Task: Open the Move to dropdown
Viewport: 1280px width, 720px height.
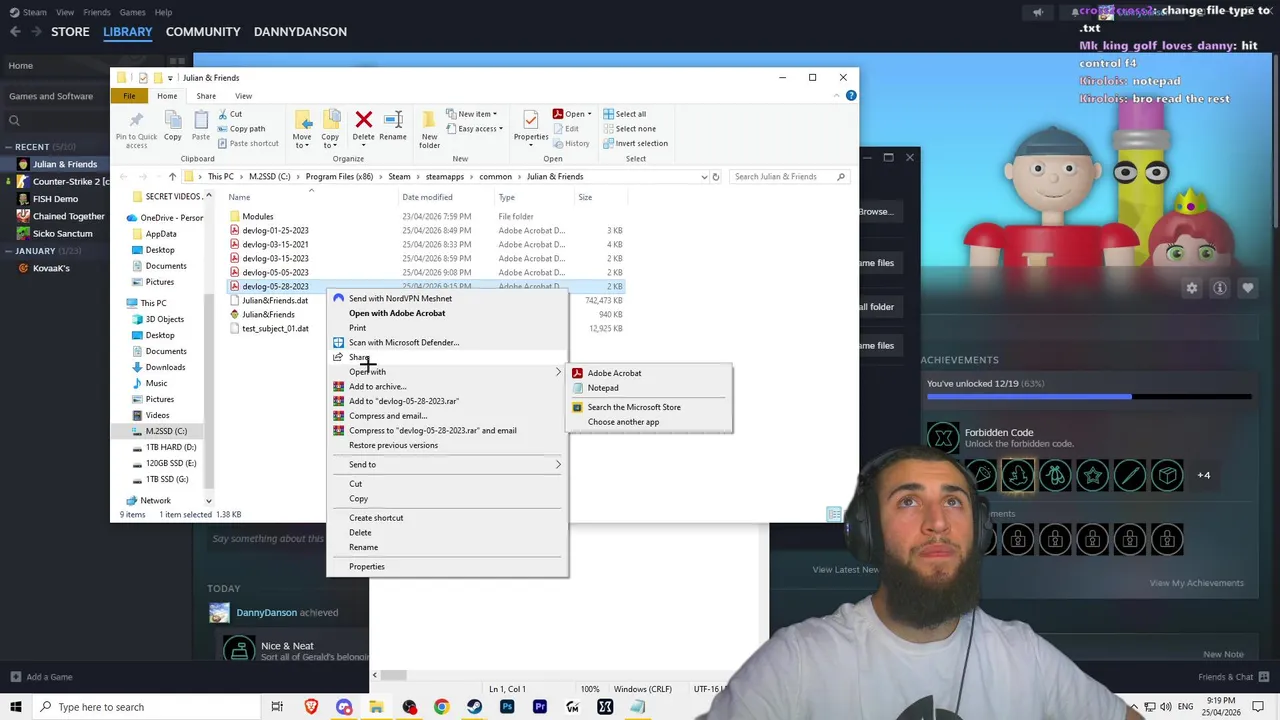Action: [301, 141]
